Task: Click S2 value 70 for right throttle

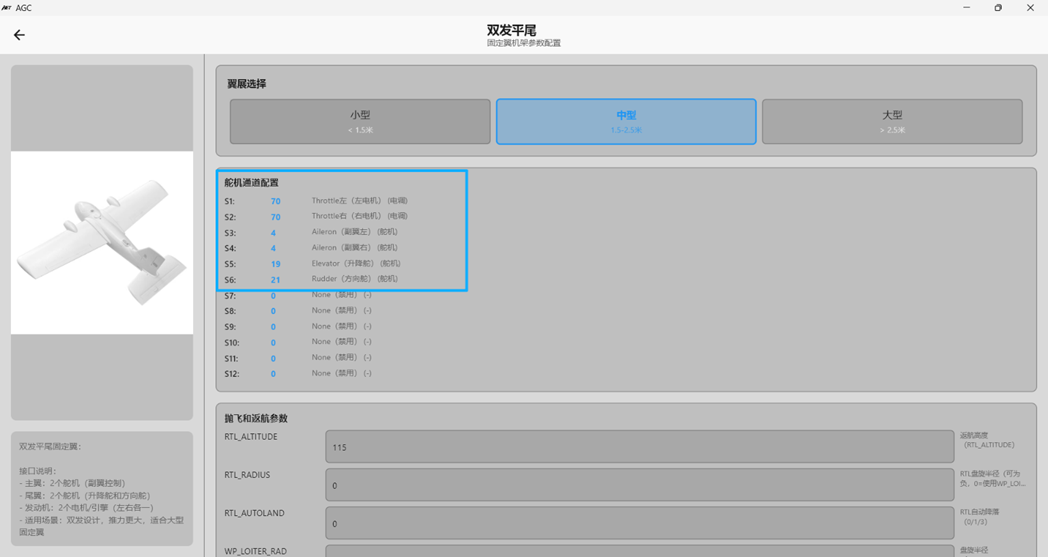Action: coord(275,217)
